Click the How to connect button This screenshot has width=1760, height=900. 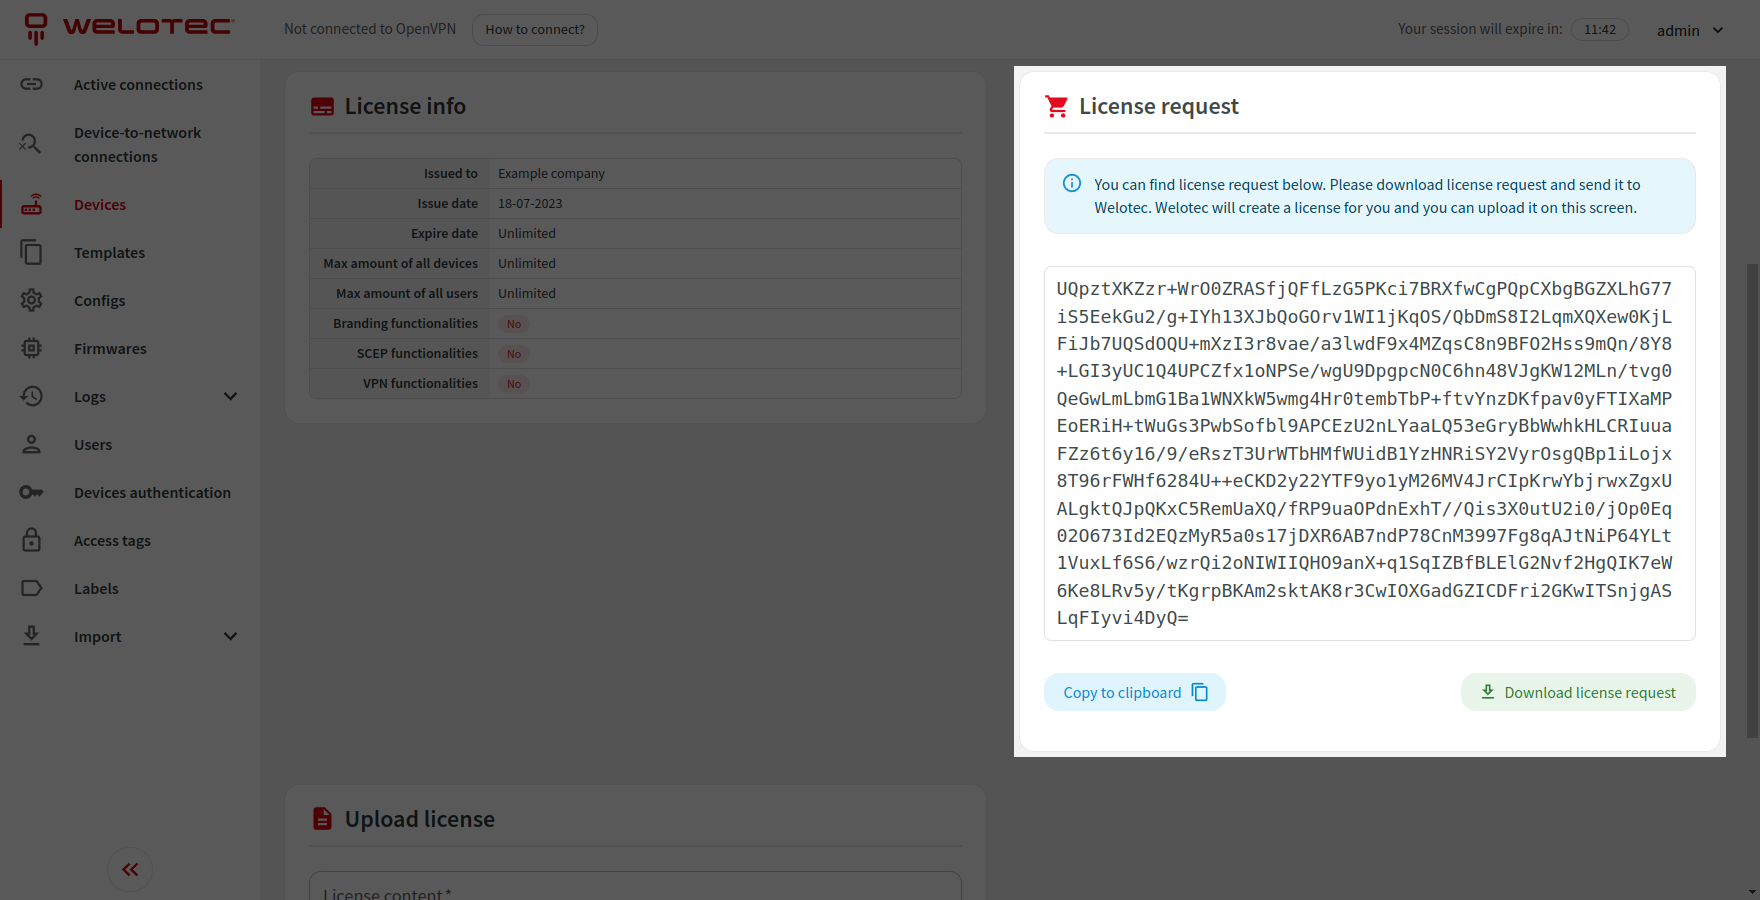[x=534, y=30]
